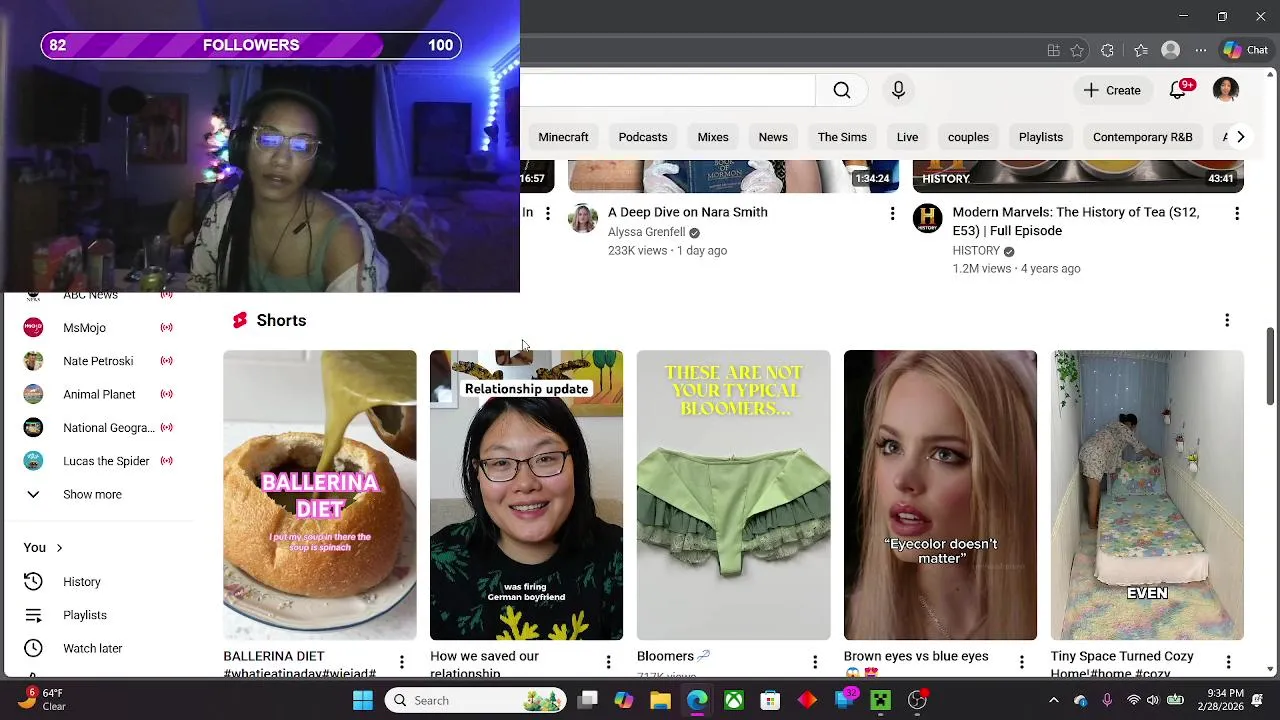Open options for BALLERINA DIET short
The width and height of the screenshot is (1280, 720).
(x=401, y=662)
